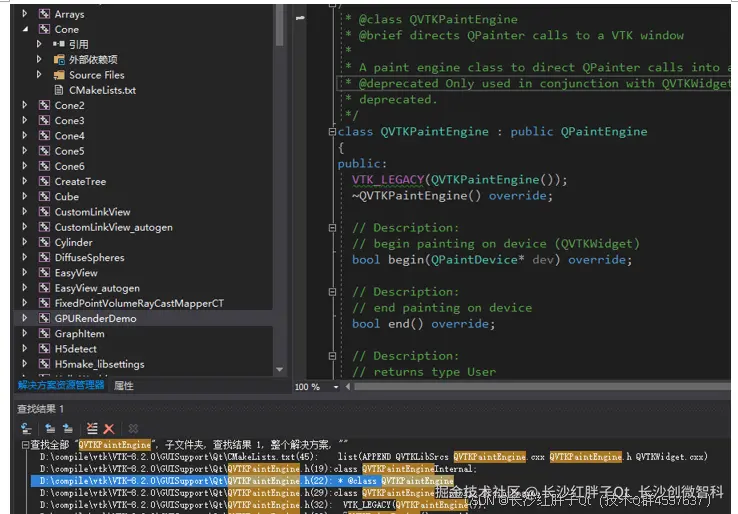Open the 100 % editor zoom dropdown
This screenshot has width=738, height=514.
point(336,387)
